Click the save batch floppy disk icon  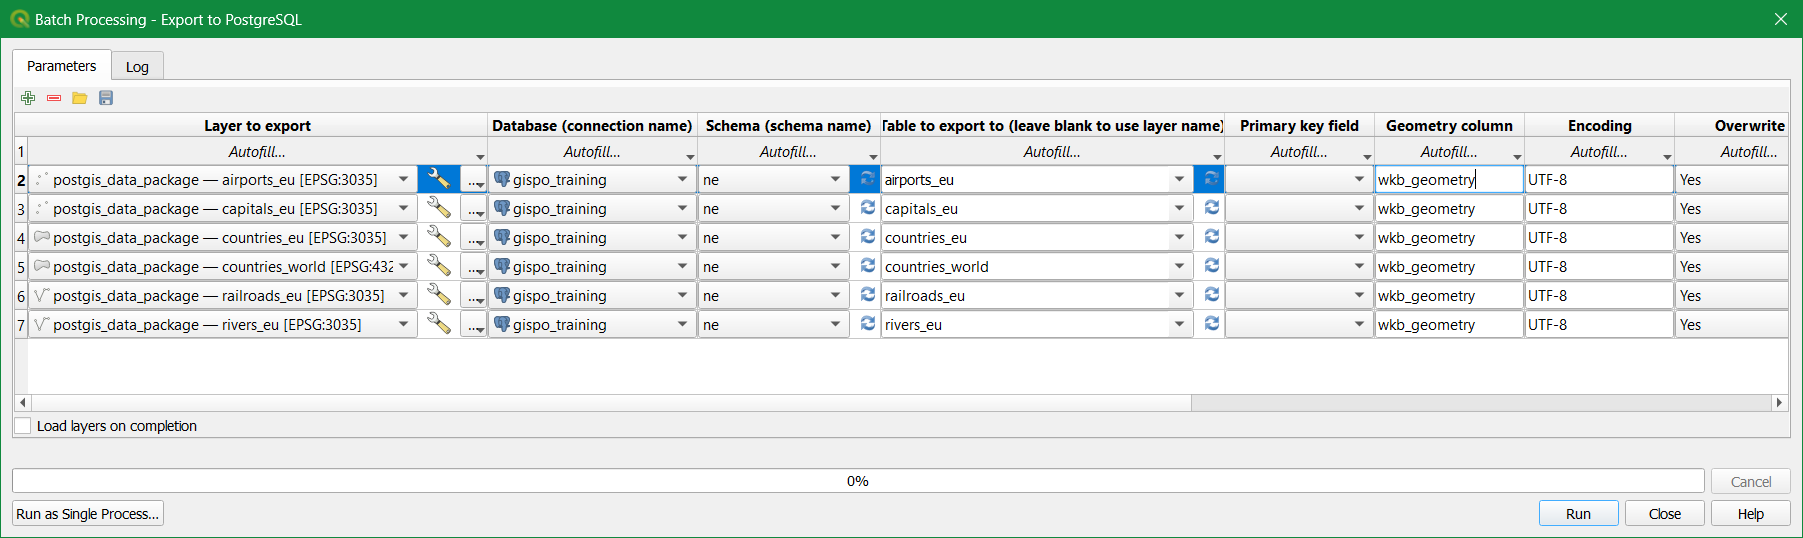point(106,98)
